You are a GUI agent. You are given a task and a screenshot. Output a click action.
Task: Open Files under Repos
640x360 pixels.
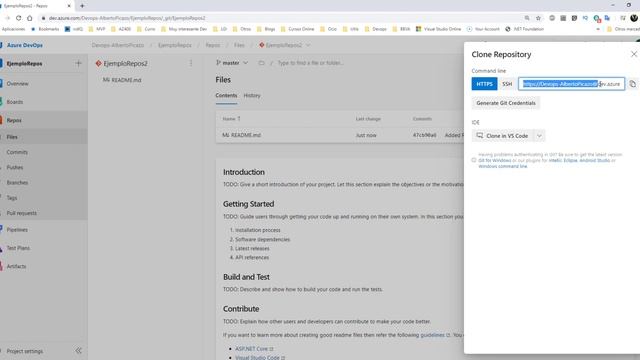[x=12, y=137]
